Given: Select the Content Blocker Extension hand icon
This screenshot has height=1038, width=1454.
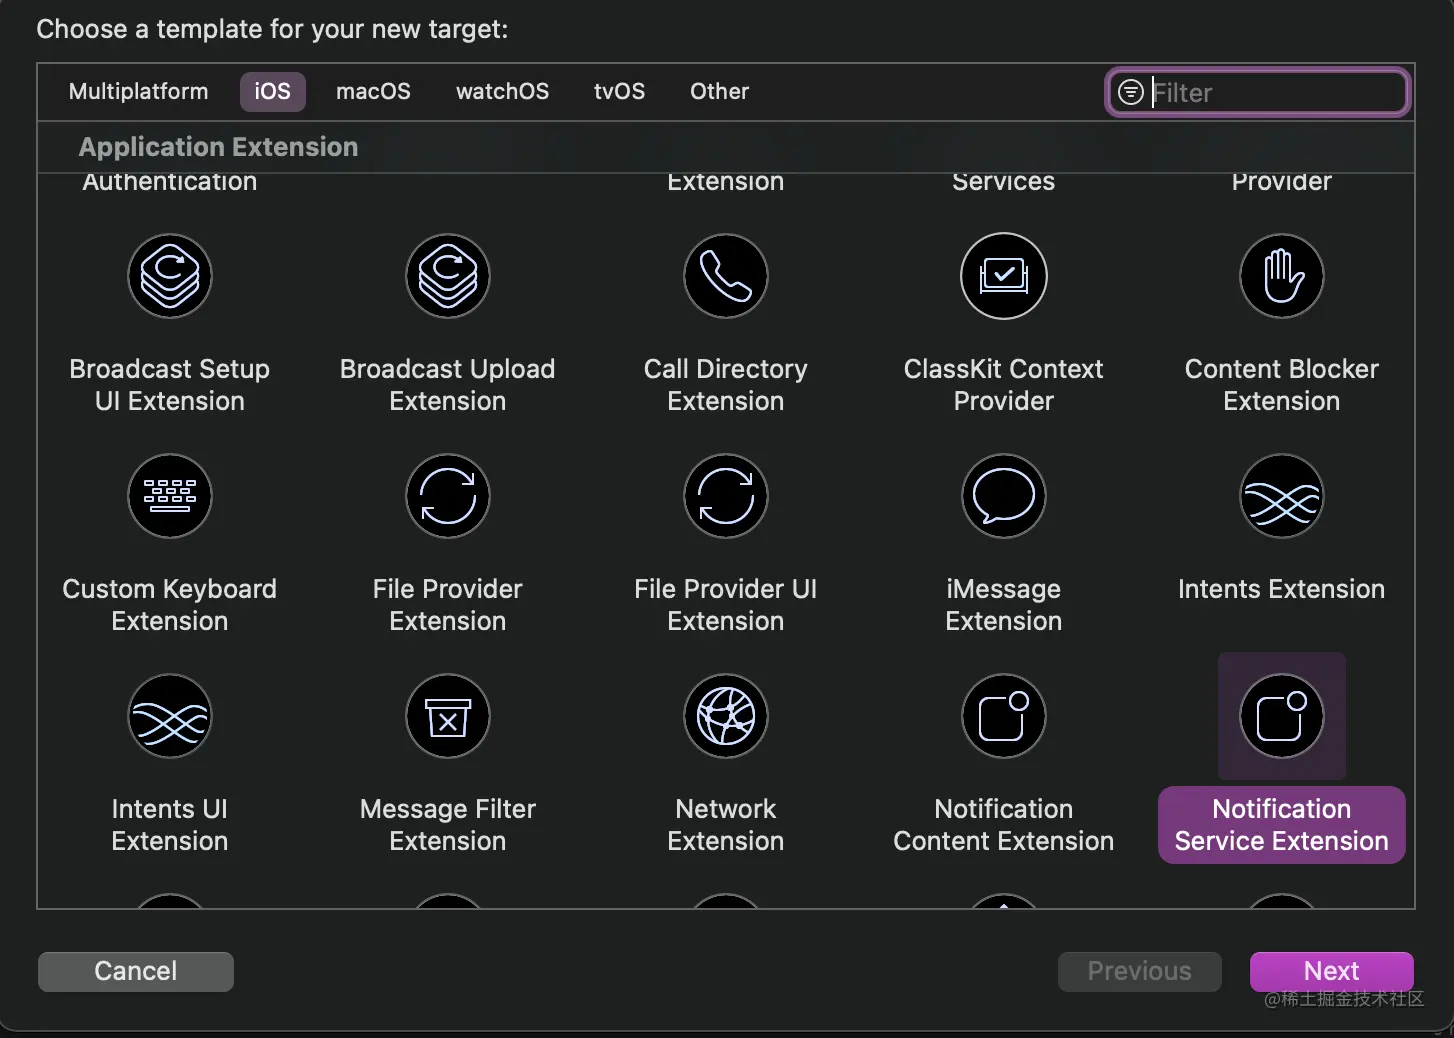Looking at the screenshot, I should pyautogui.click(x=1282, y=276).
